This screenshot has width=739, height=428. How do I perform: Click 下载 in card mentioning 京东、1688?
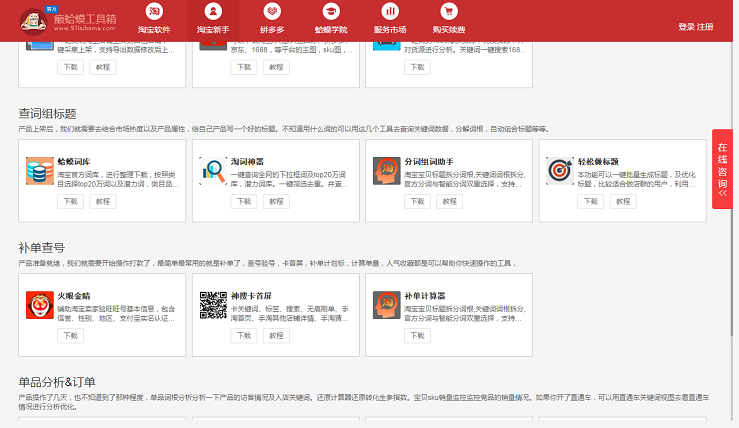[x=244, y=67]
